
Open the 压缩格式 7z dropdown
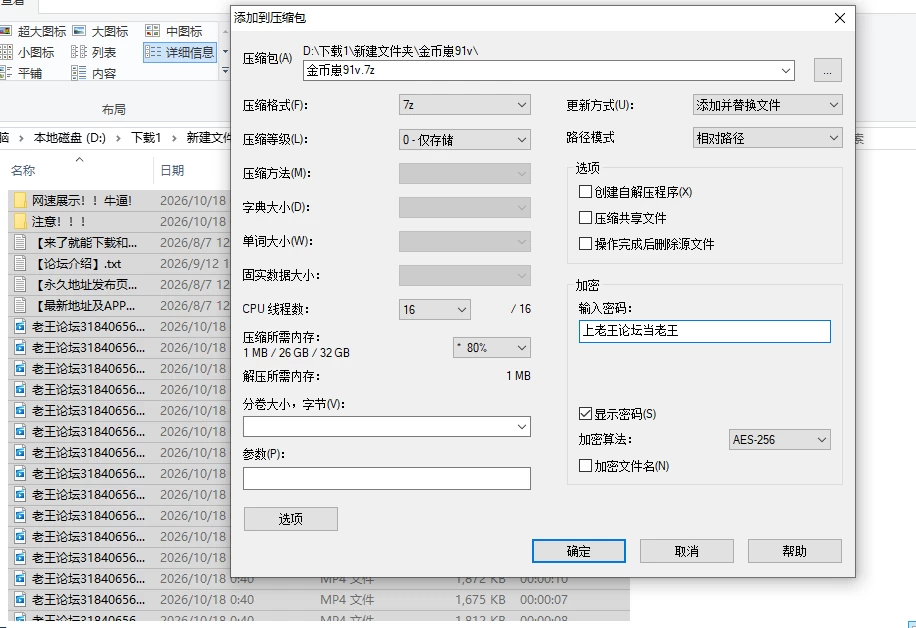(464, 105)
